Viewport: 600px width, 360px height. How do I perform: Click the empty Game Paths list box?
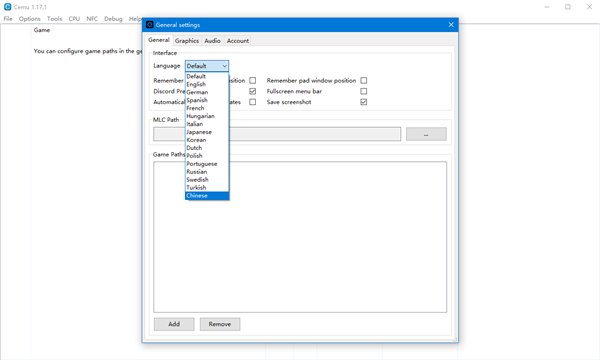(300, 237)
